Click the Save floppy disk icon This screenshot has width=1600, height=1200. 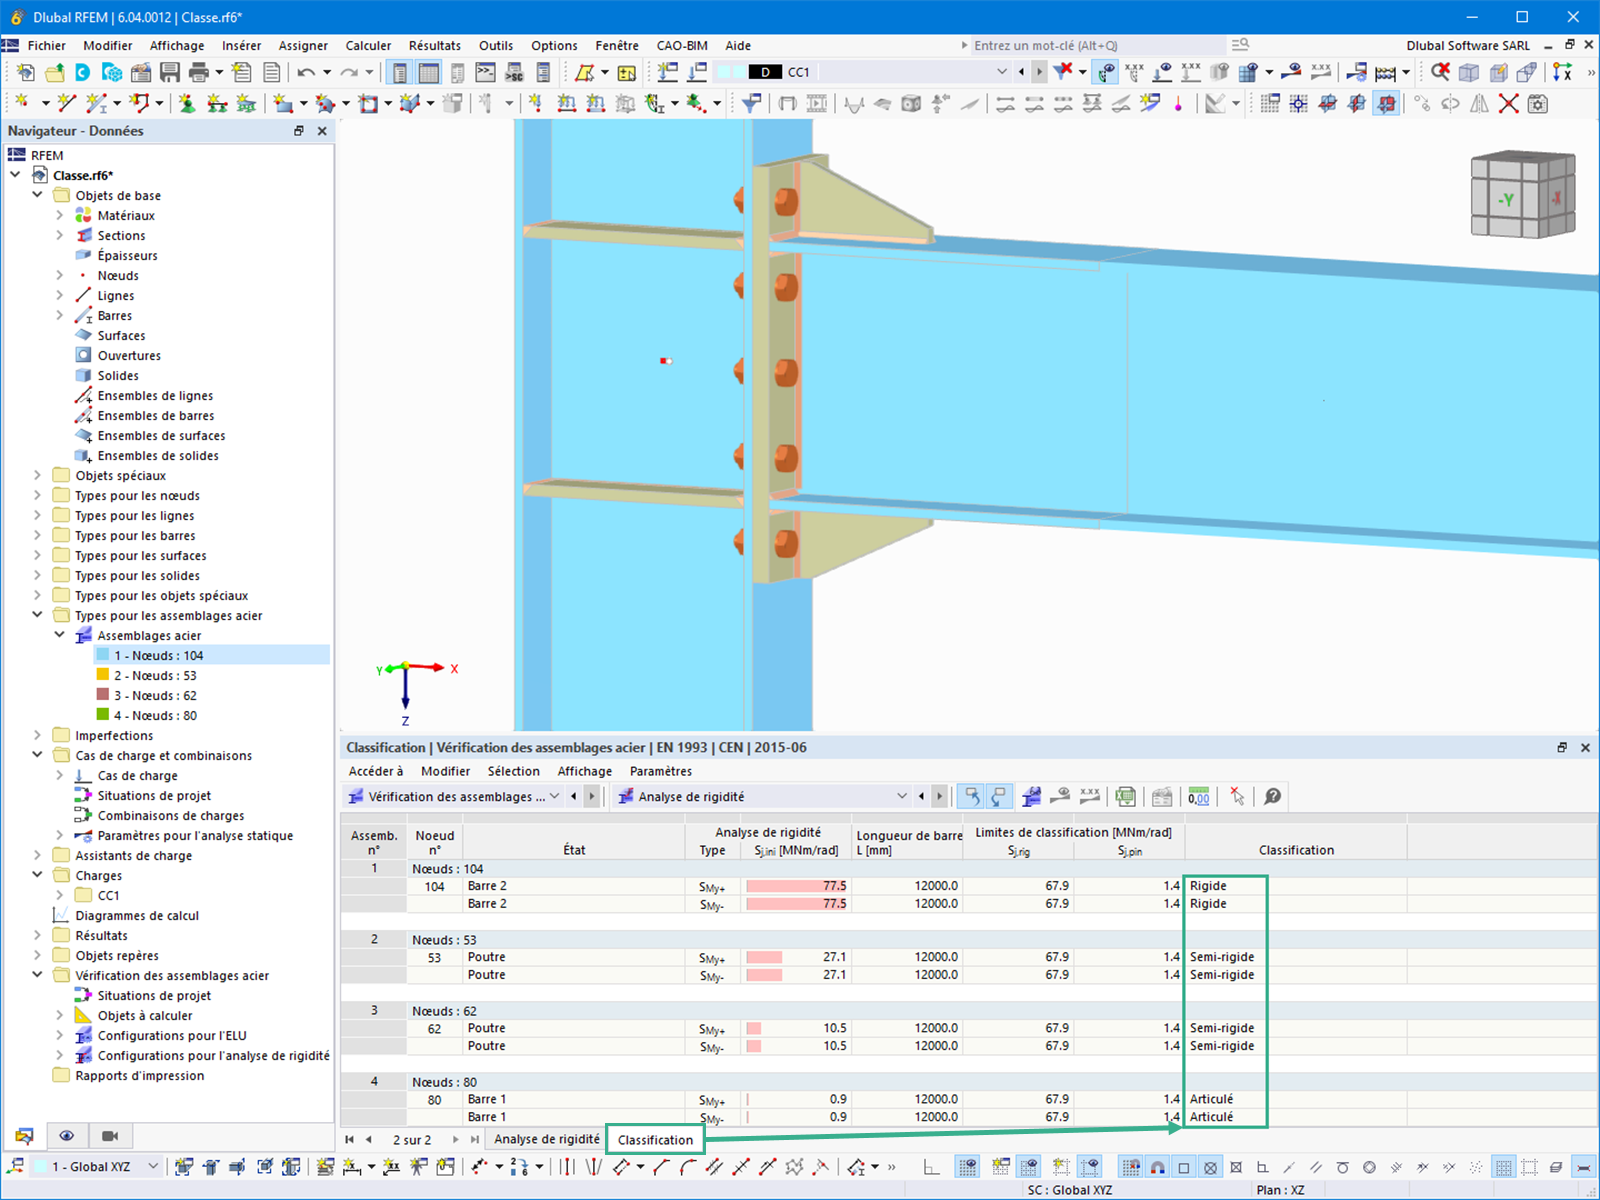tap(170, 72)
